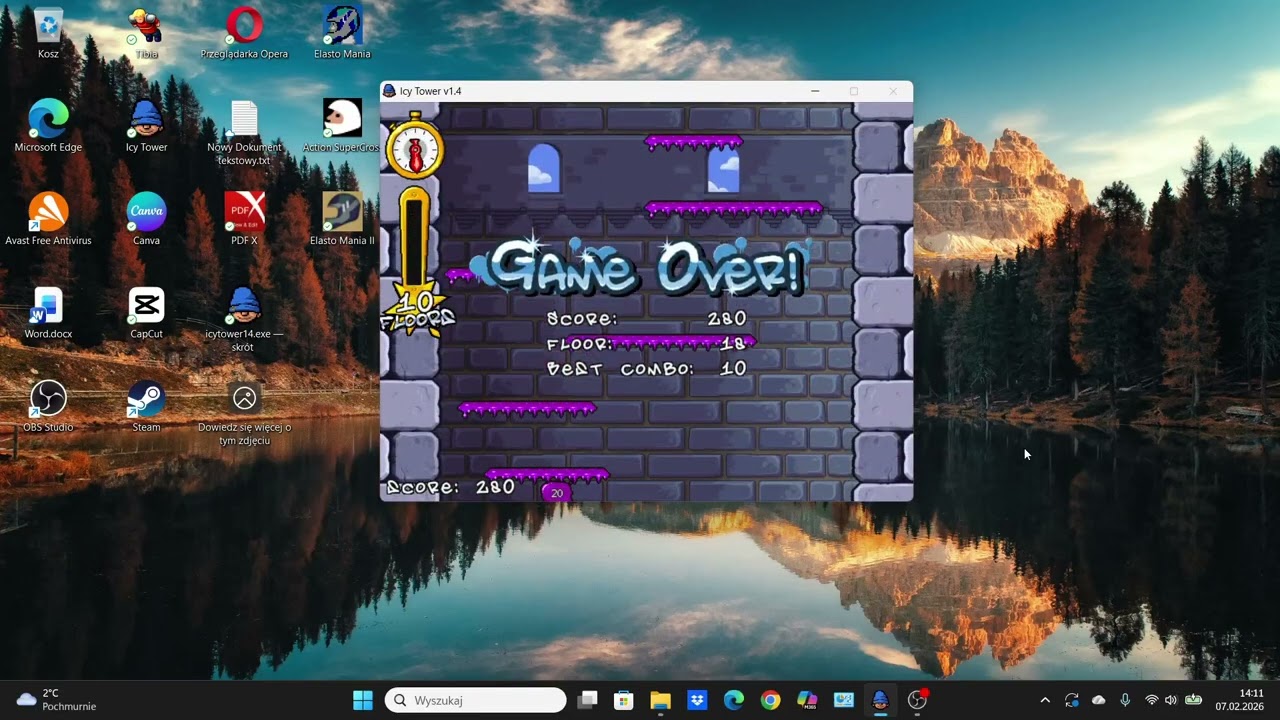
Task: Switch to Icy Tower taskbar button
Action: point(880,700)
